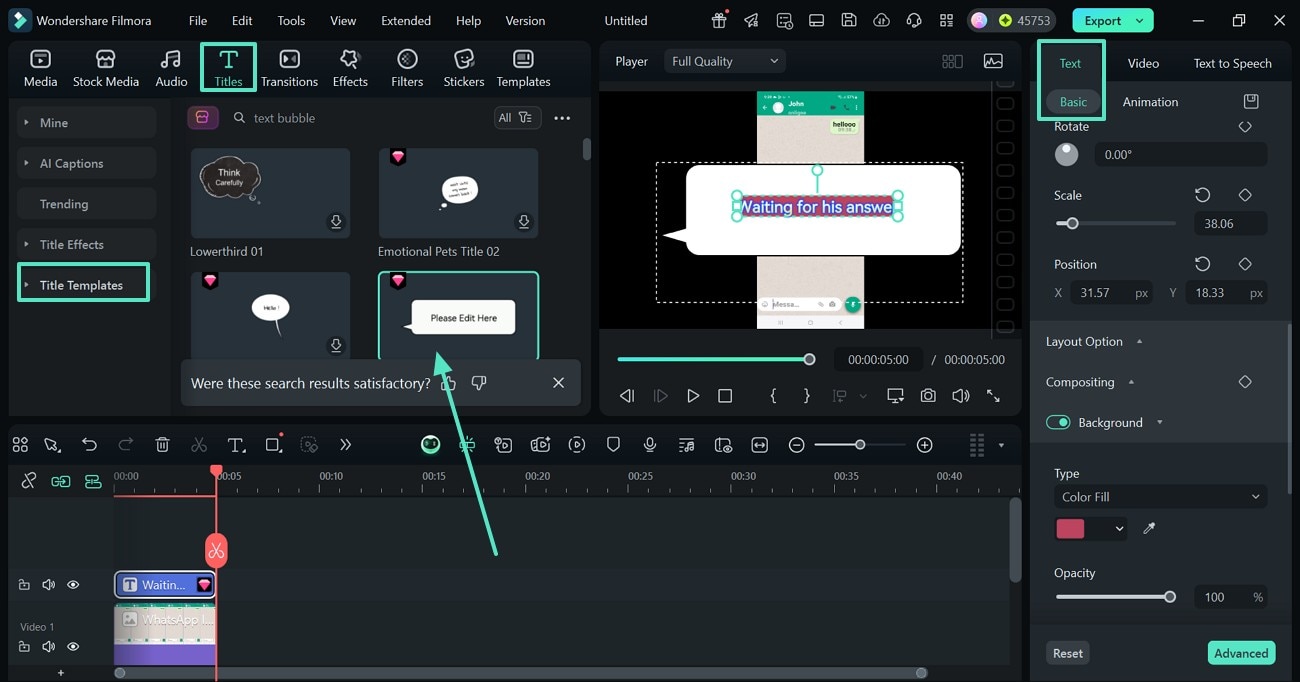The width and height of the screenshot is (1300, 682).
Task: Click the save project floppy icon
Action: tap(849, 20)
